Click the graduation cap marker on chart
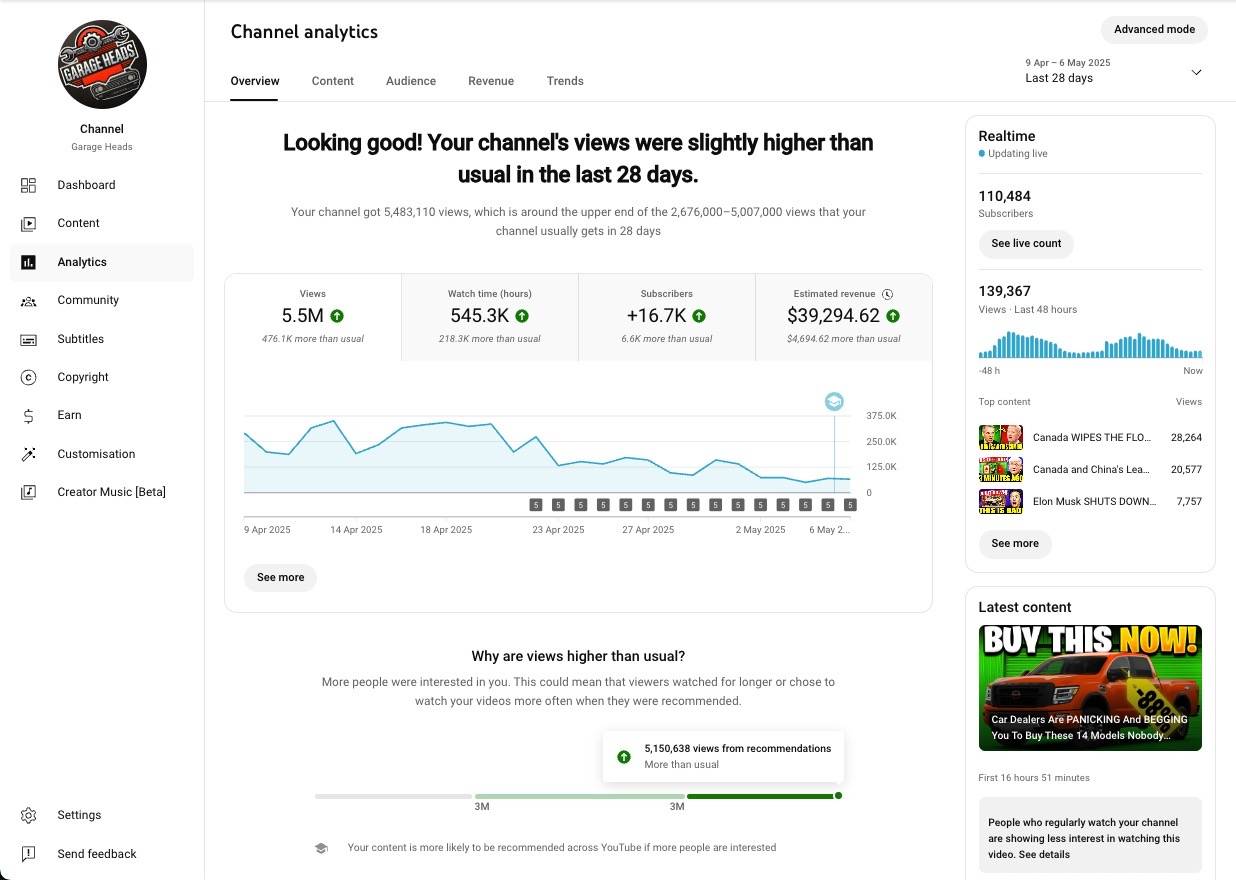1236x880 pixels. point(834,401)
